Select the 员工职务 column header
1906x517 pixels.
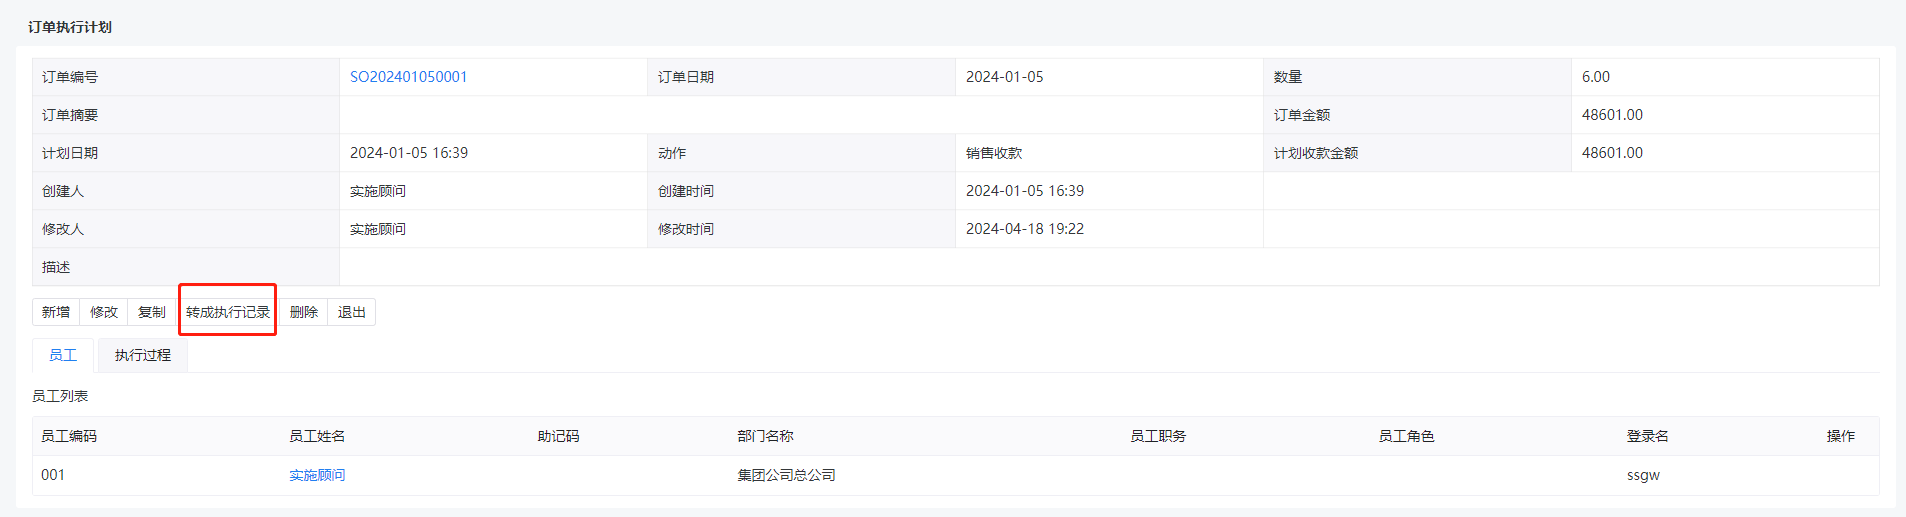(x=1158, y=436)
